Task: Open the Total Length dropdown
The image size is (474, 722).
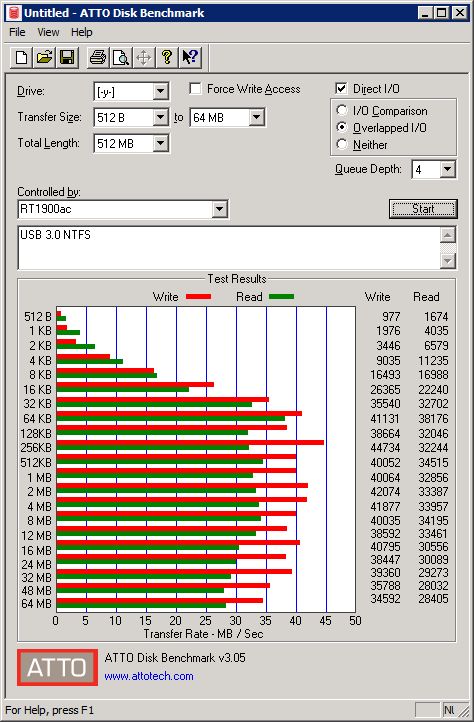Action: [160, 143]
